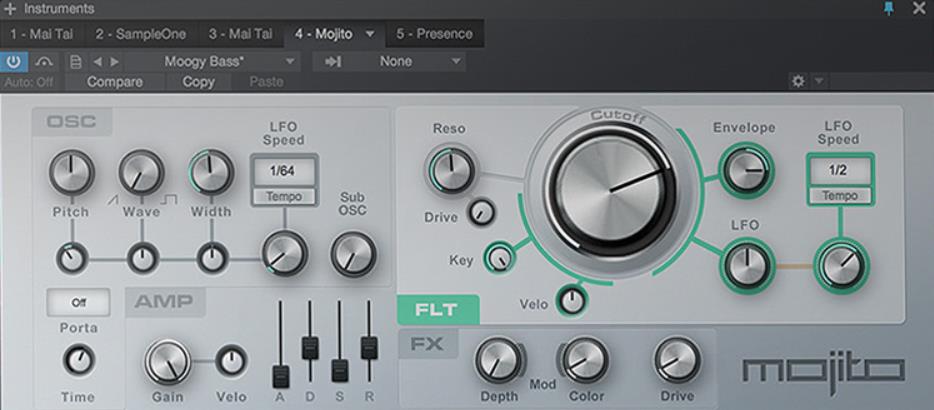Toggle the FX section header button
934x410 pixels.
pyautogui.click(x=428, y=344)
